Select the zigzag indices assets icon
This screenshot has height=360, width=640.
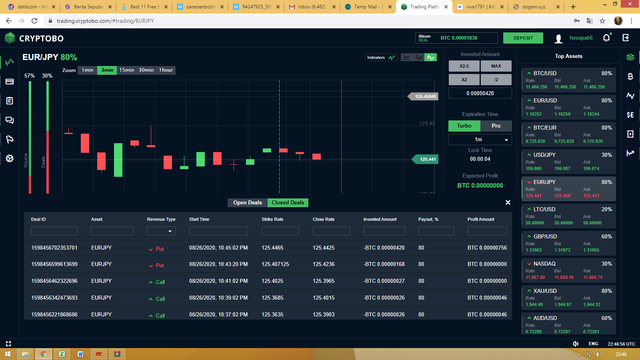point(630,96)
